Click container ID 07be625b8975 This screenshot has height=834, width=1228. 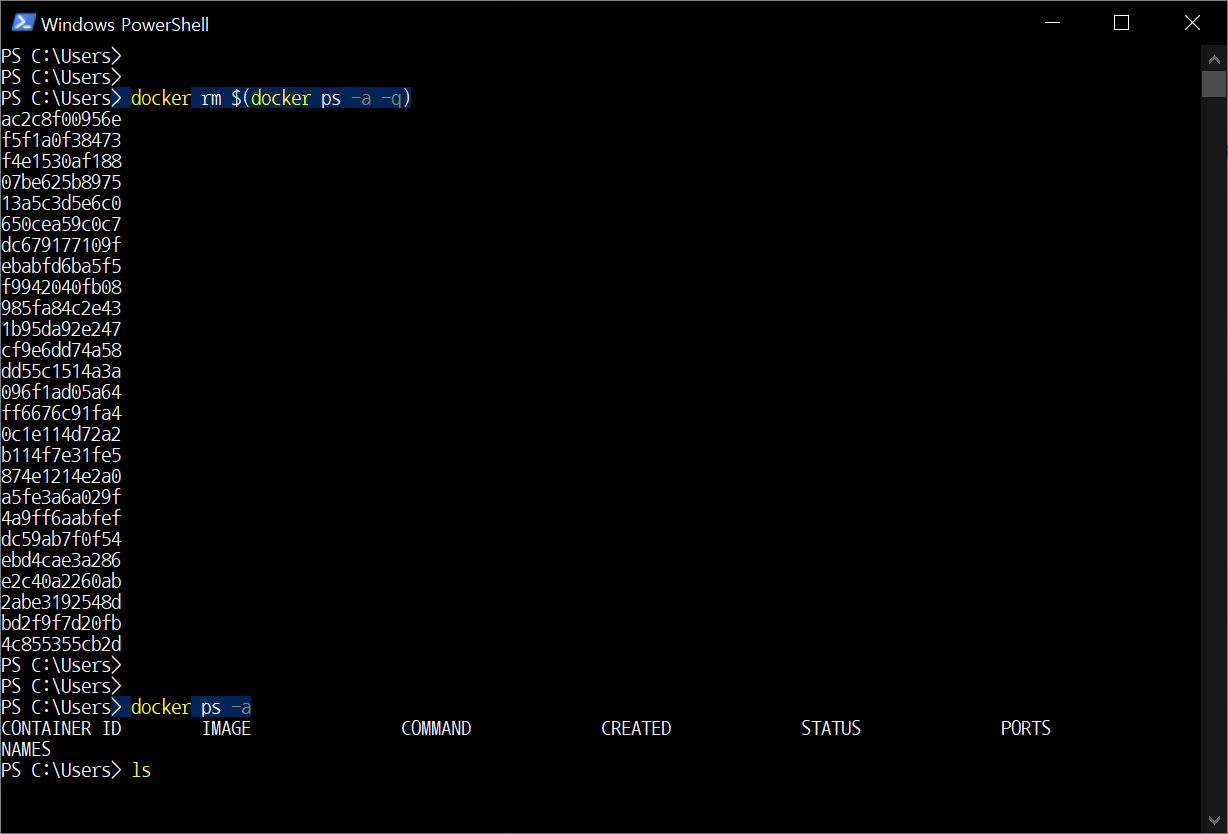click(x=62, y=182)
